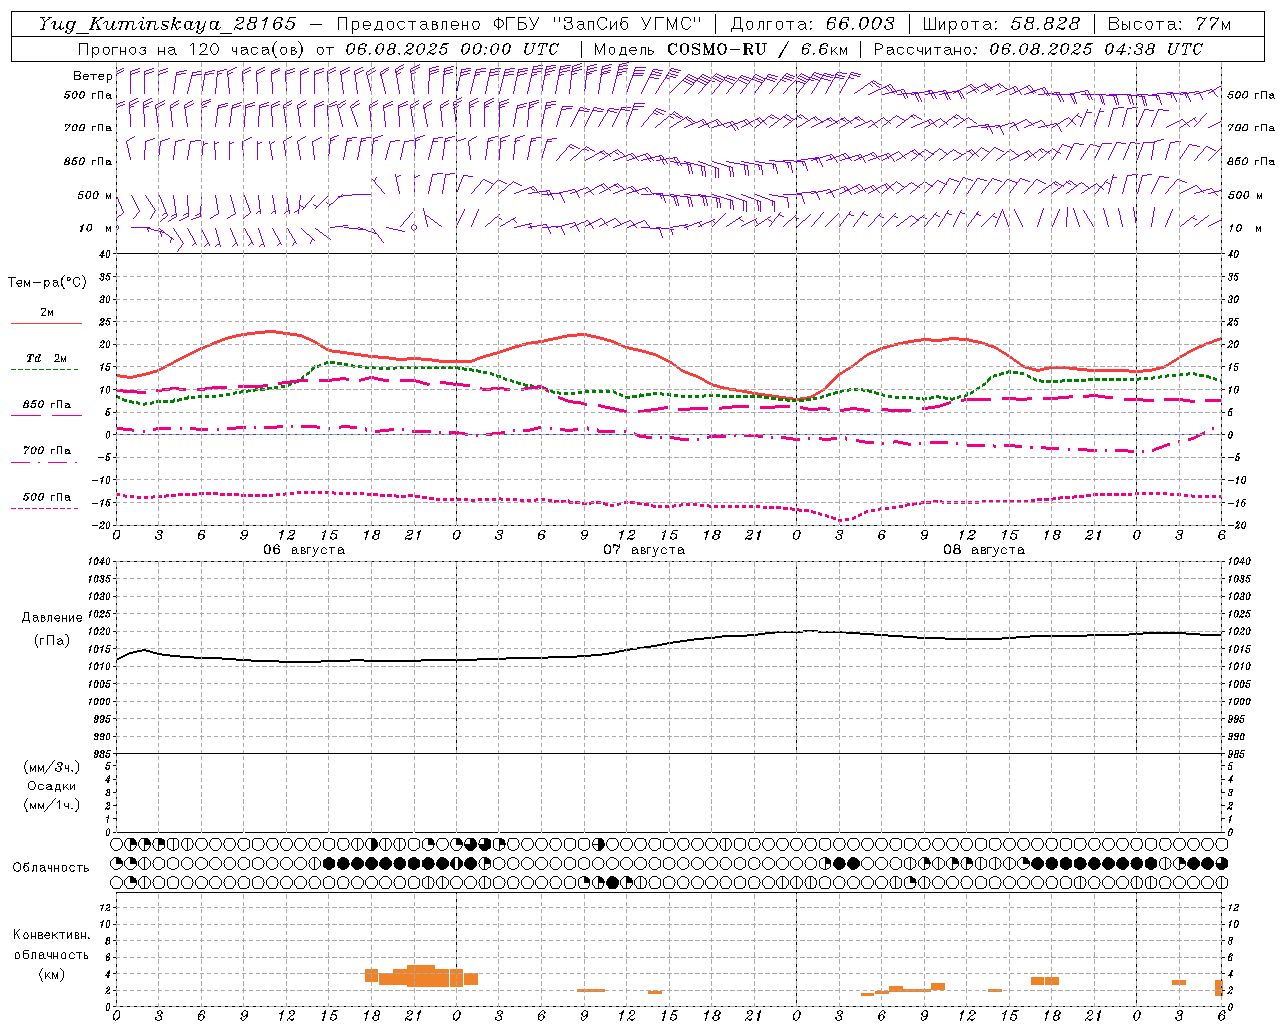1280x1024 pixels.
Task: Click the 08 августа date label
Action: point(984,549)
